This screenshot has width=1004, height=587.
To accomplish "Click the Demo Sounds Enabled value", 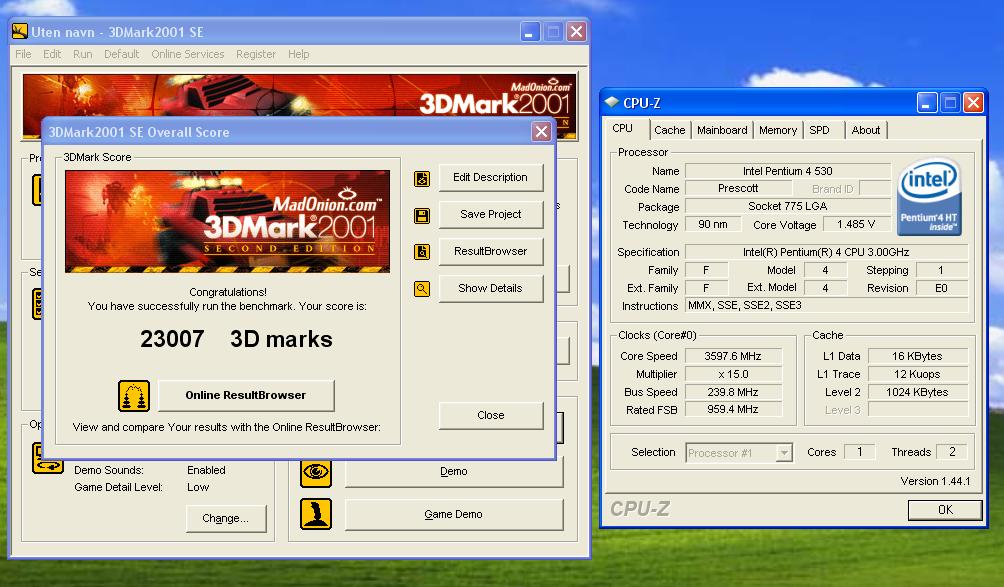I will point(206,470).
